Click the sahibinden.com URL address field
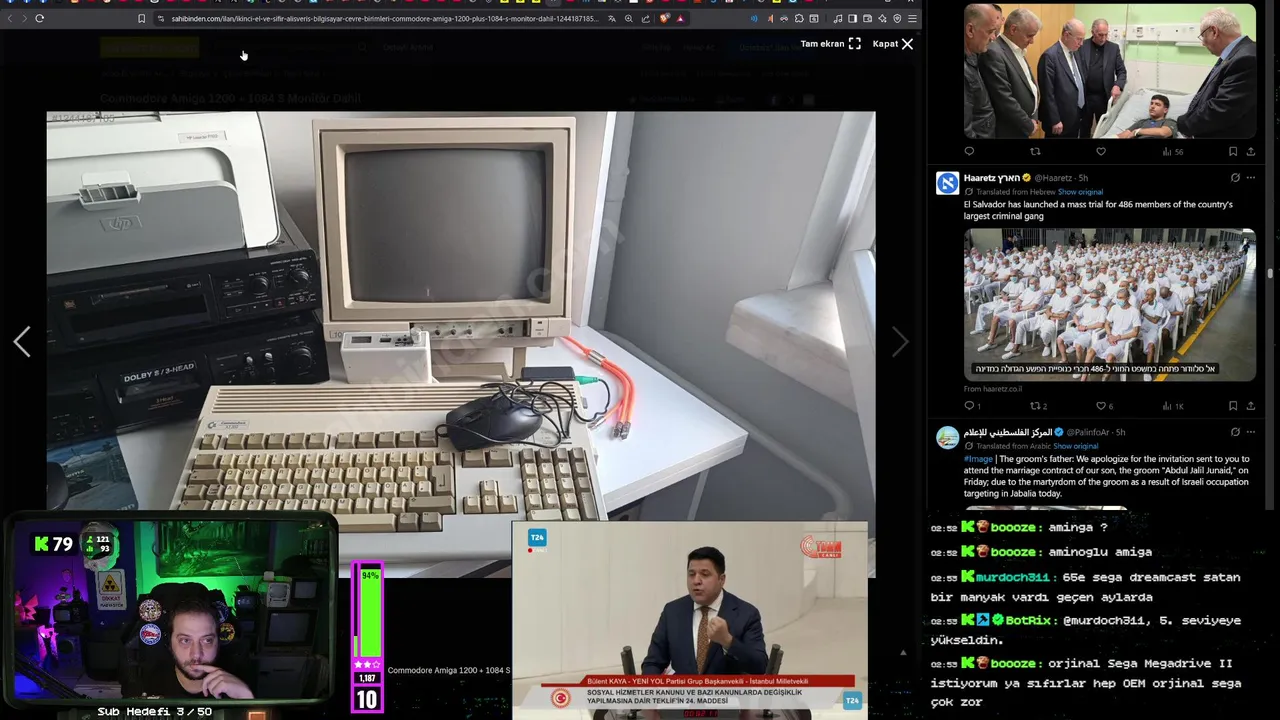Screen dimensions: 1280x720 385,18
